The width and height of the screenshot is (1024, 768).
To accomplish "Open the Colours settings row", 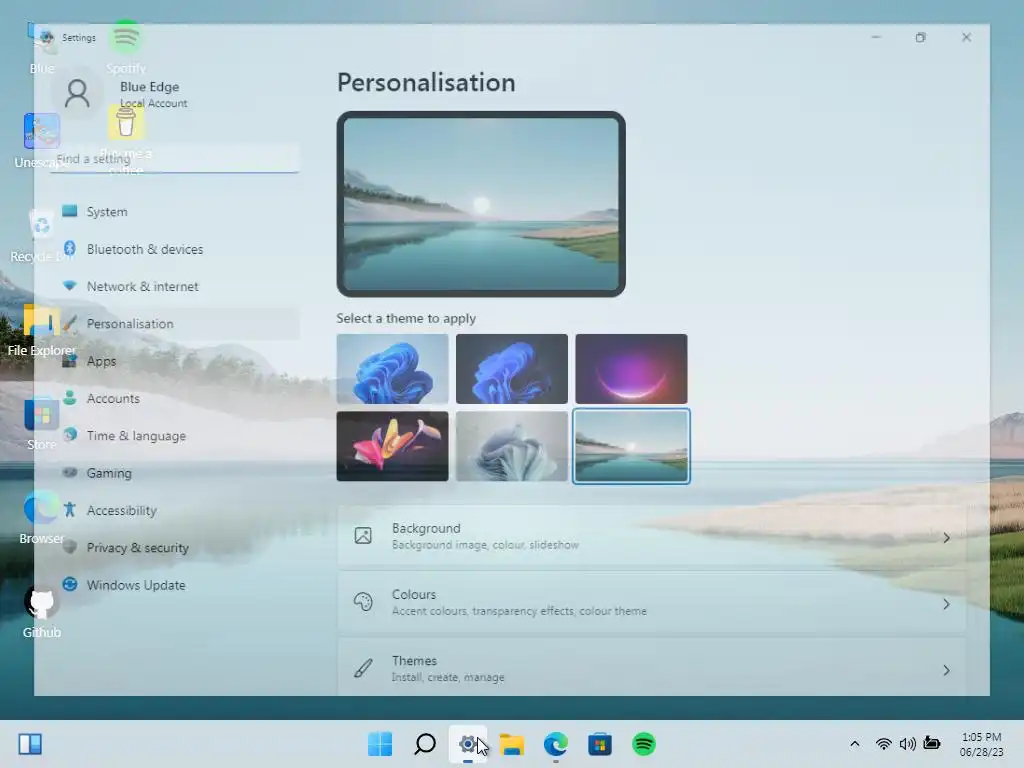I will click(x=652, y=603).
